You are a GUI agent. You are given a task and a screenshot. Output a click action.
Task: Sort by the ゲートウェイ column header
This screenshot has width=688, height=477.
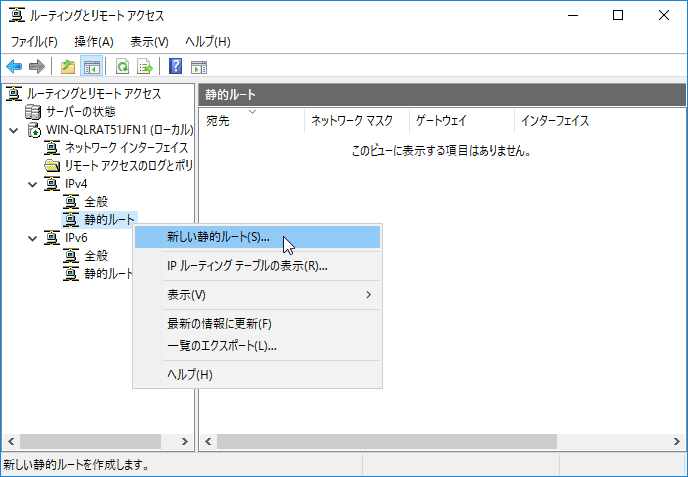point(462,120)
